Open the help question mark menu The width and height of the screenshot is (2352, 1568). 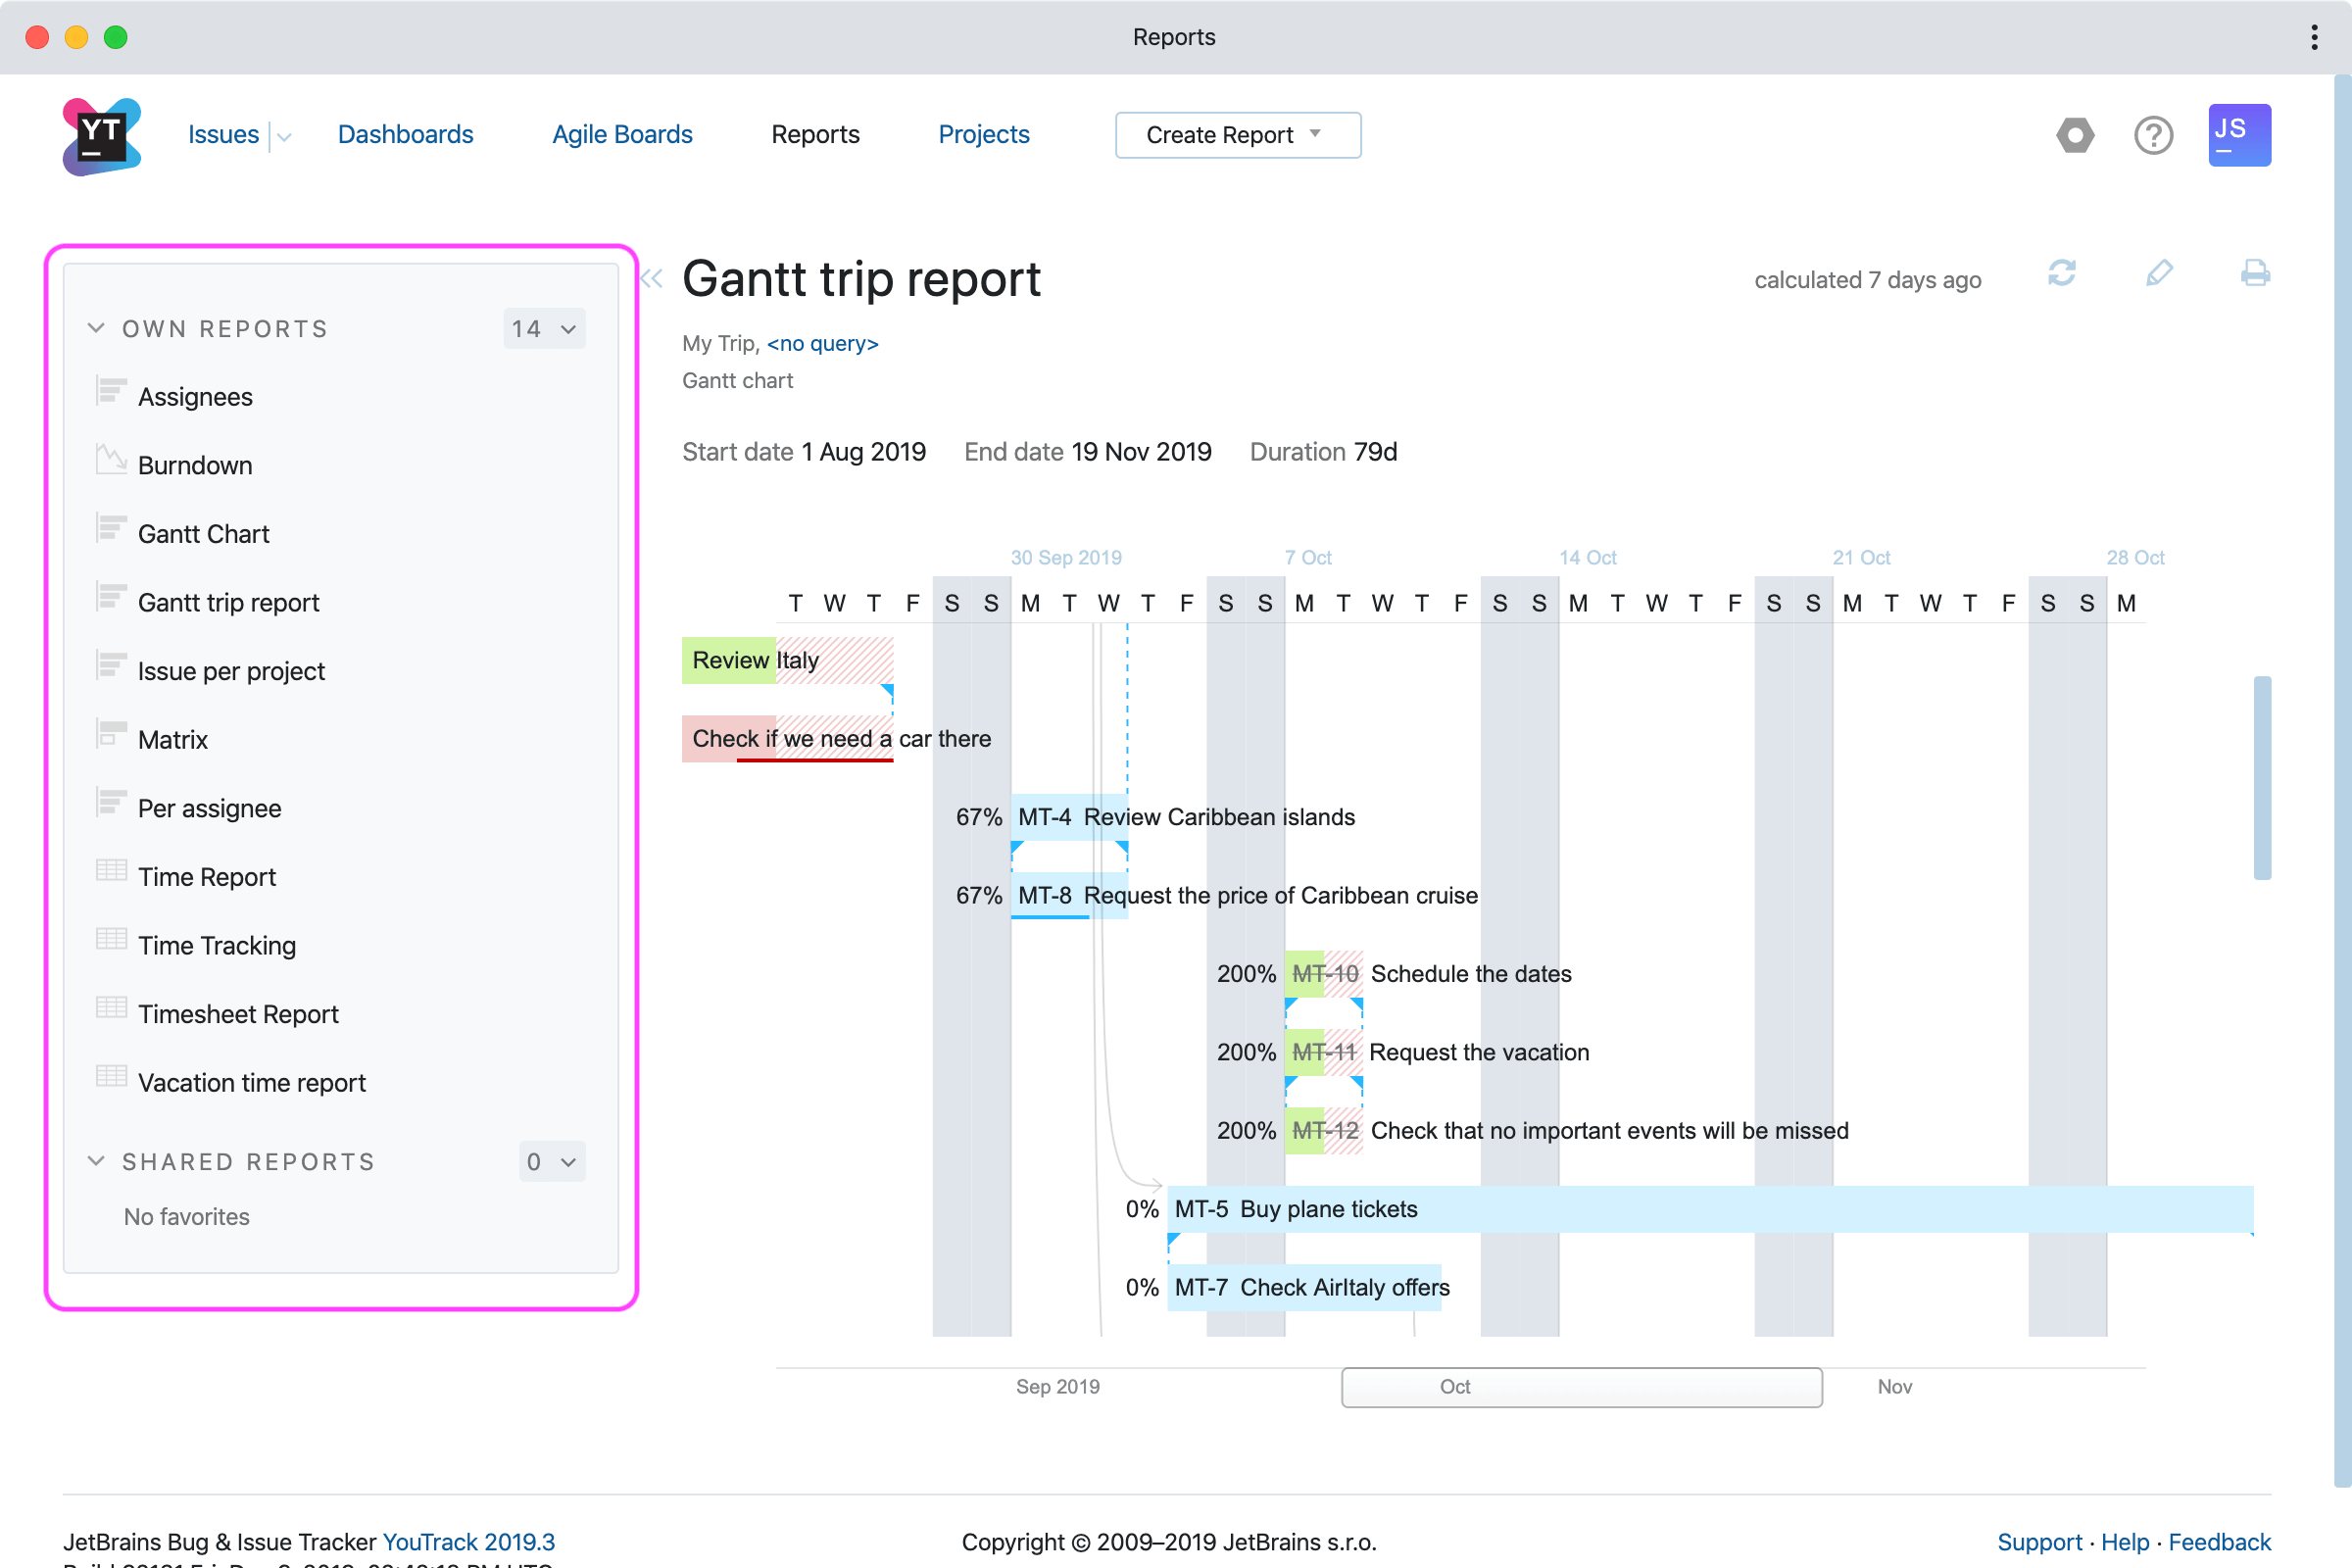point(2153,135)
